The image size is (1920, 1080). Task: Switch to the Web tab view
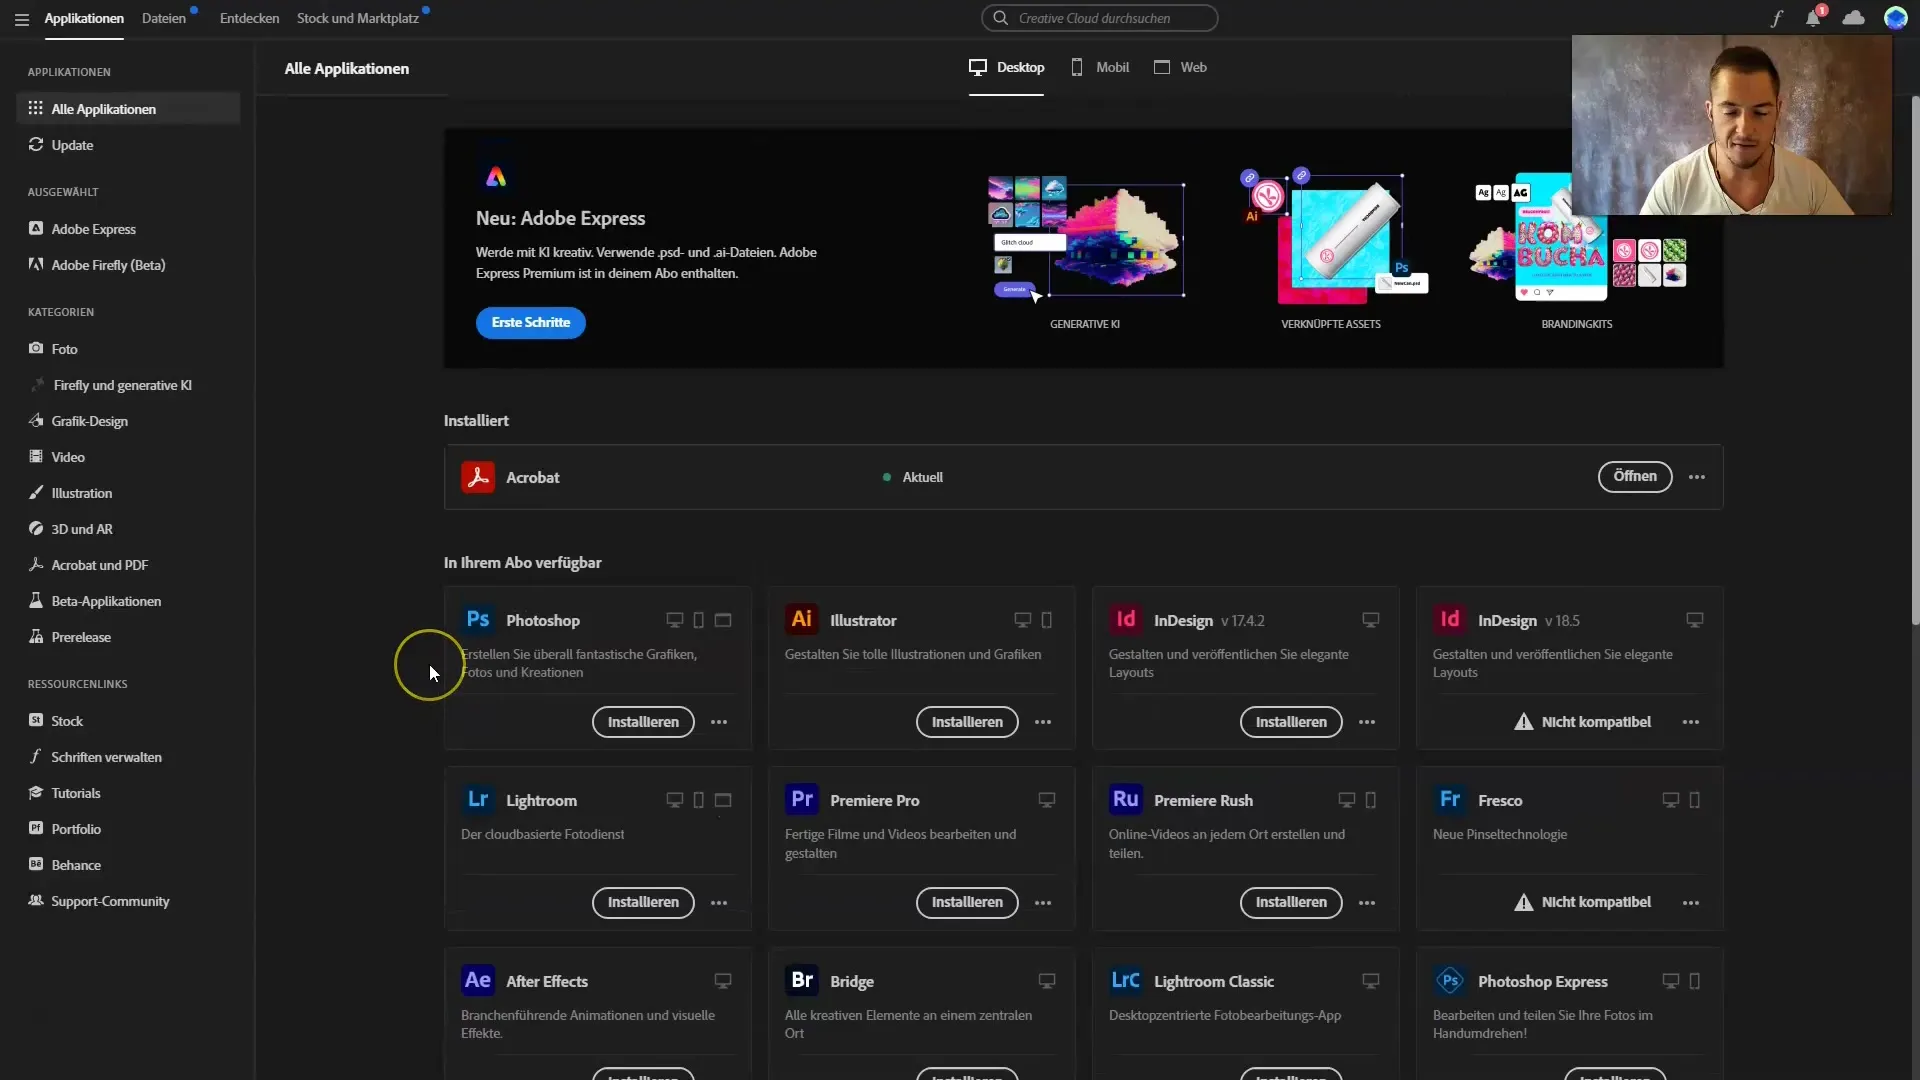tap(1179, 67)
